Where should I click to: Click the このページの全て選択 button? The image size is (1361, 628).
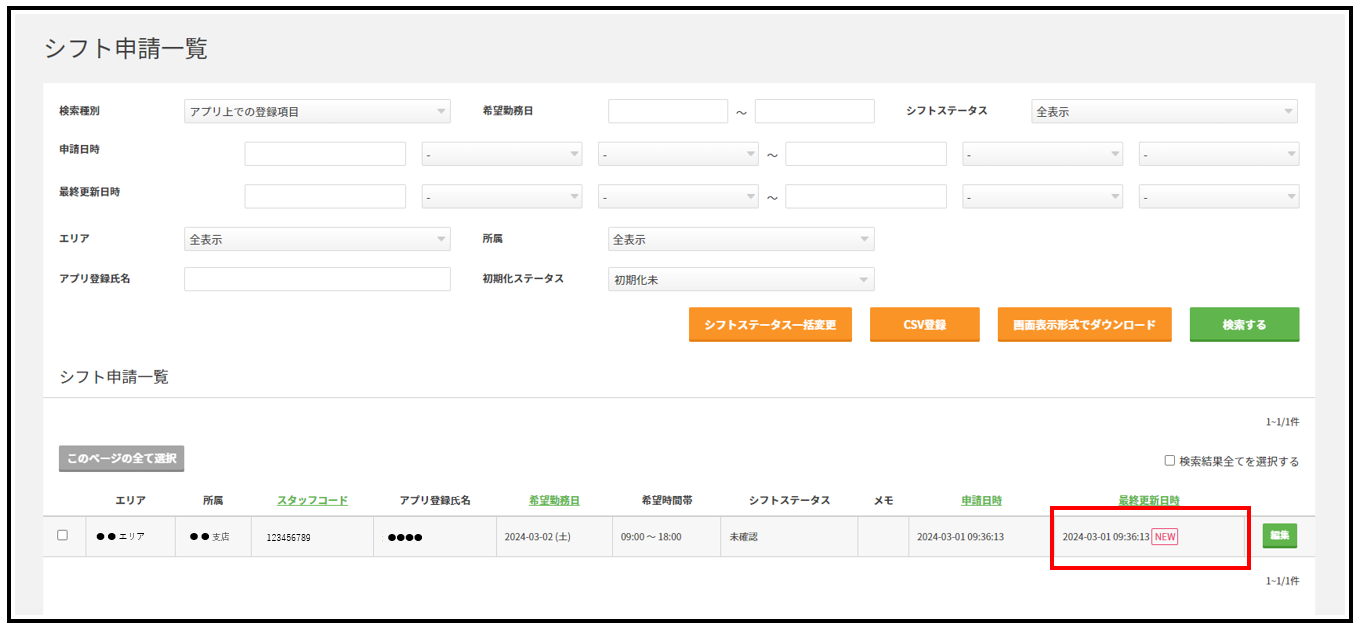[120, 458]
